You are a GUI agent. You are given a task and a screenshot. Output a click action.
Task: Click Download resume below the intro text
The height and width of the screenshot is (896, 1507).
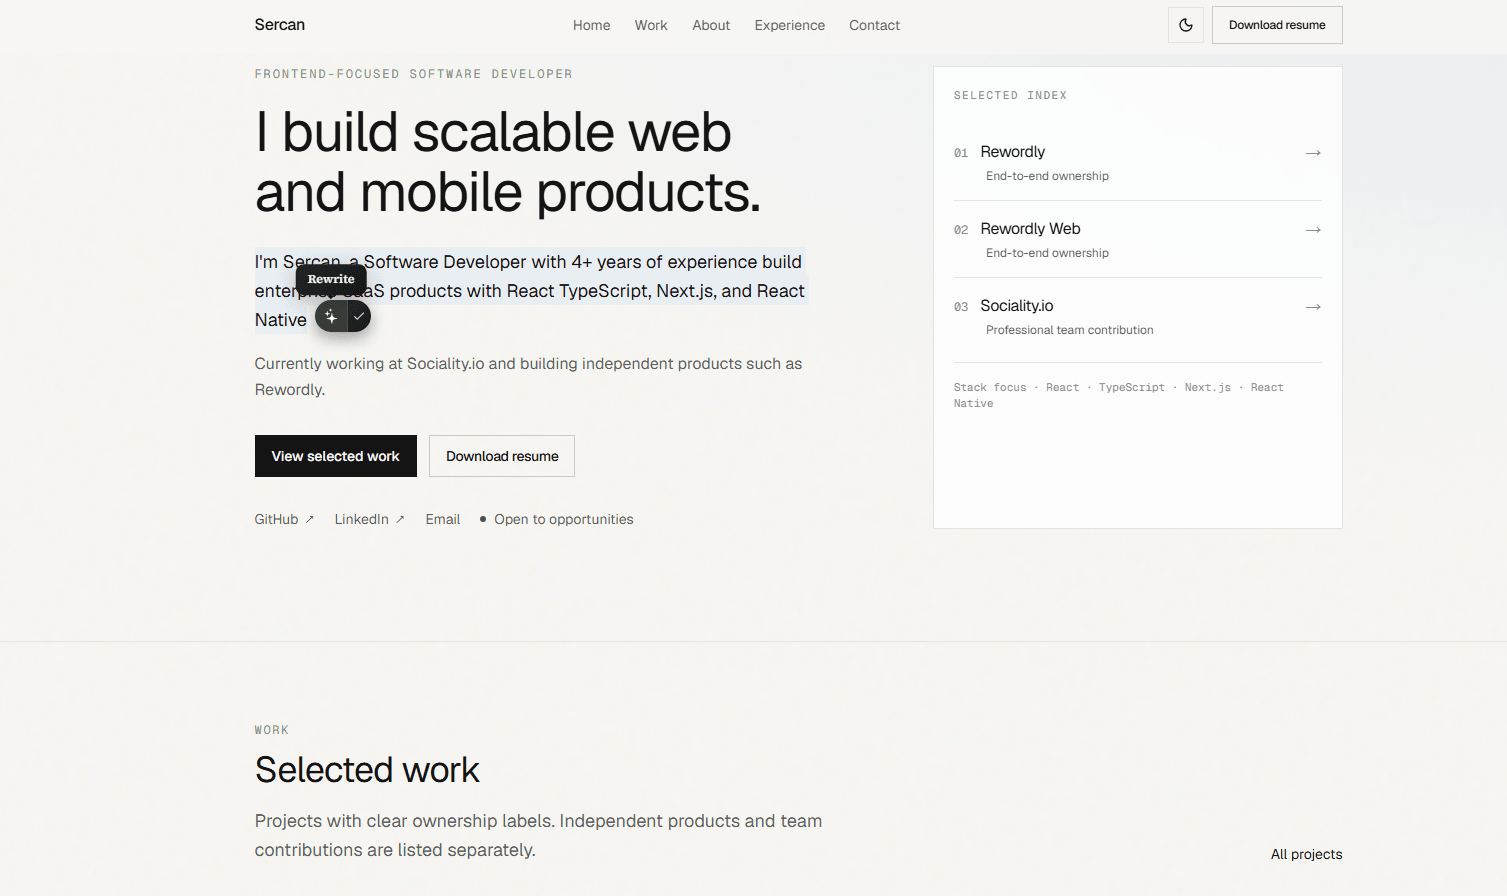502,456
